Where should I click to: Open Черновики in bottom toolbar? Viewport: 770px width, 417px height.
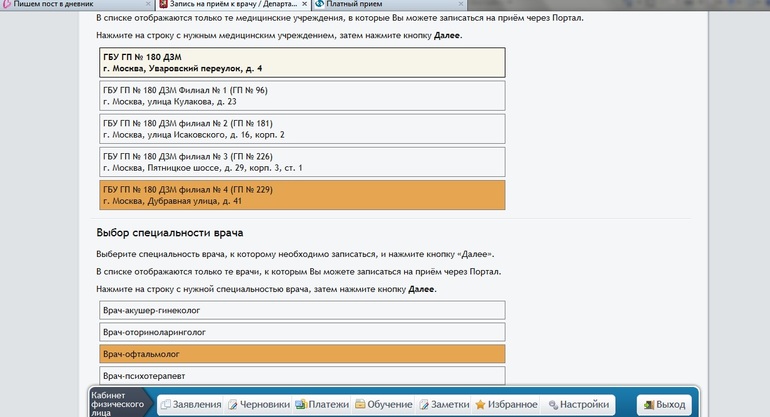259,405
